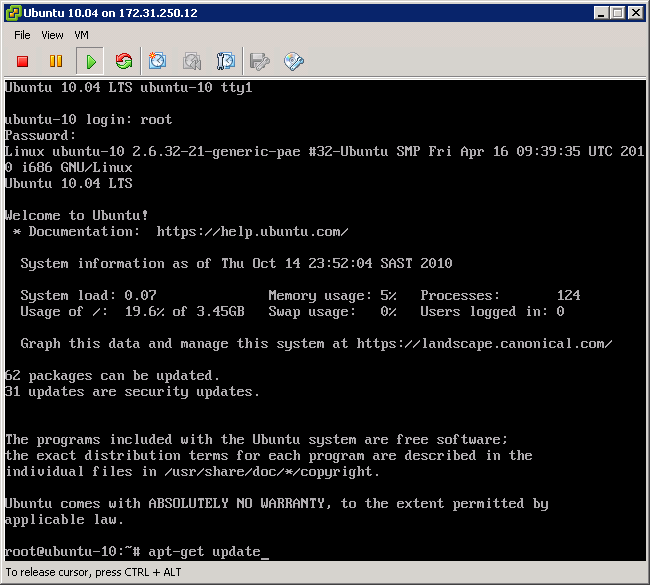This screenshot has width=650, height=585.
Task: Take a snapshot using the clock icon
Action: tap(158, 61)
